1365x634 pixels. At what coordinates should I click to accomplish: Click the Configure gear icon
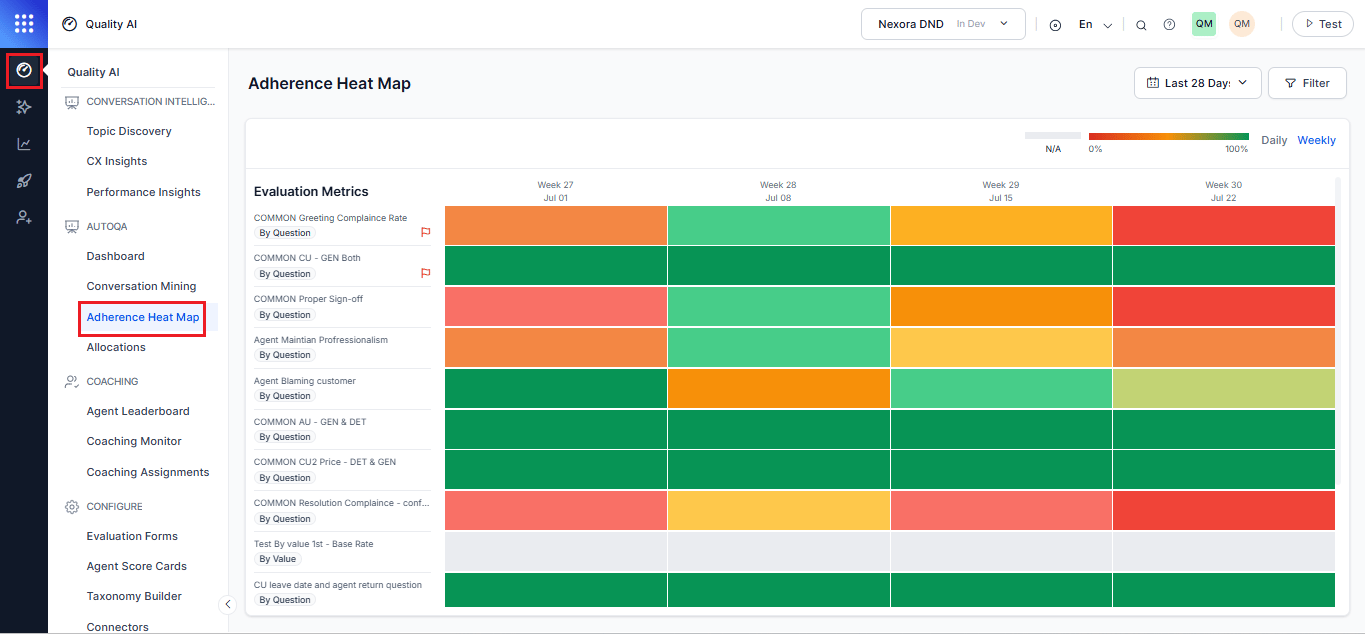click(71, 506)
